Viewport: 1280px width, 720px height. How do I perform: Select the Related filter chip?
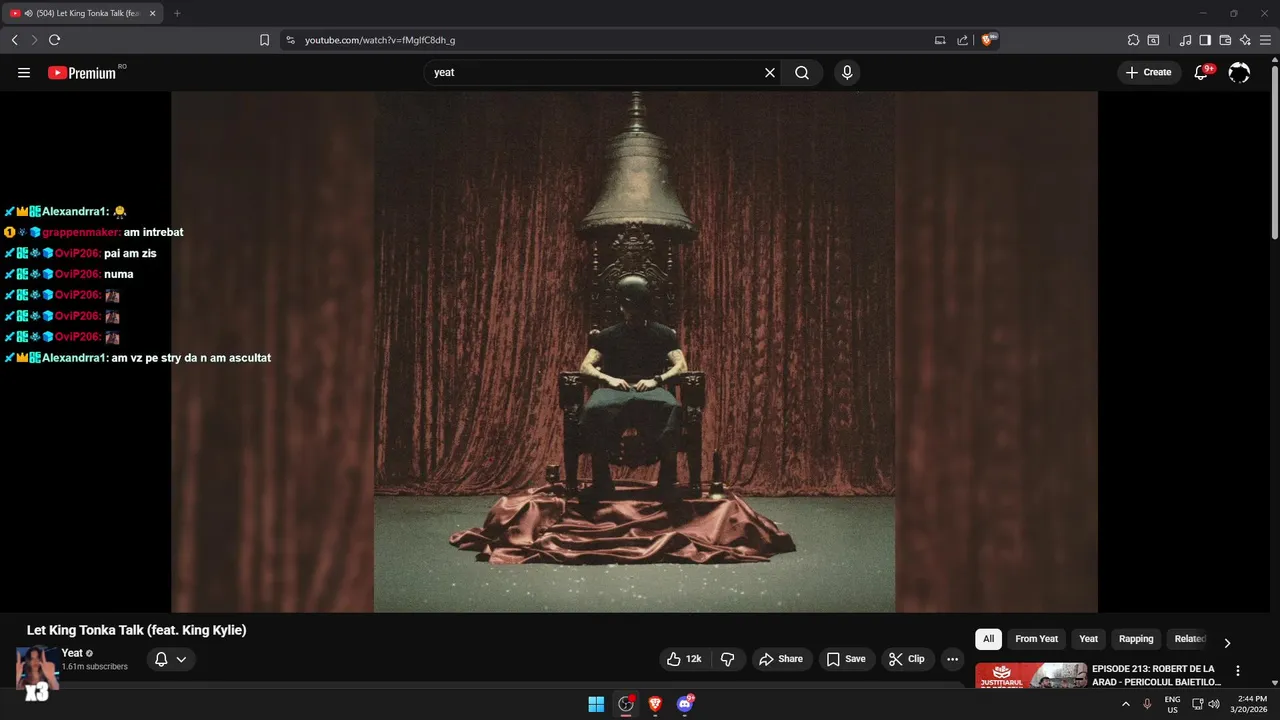click(1189, 639)
